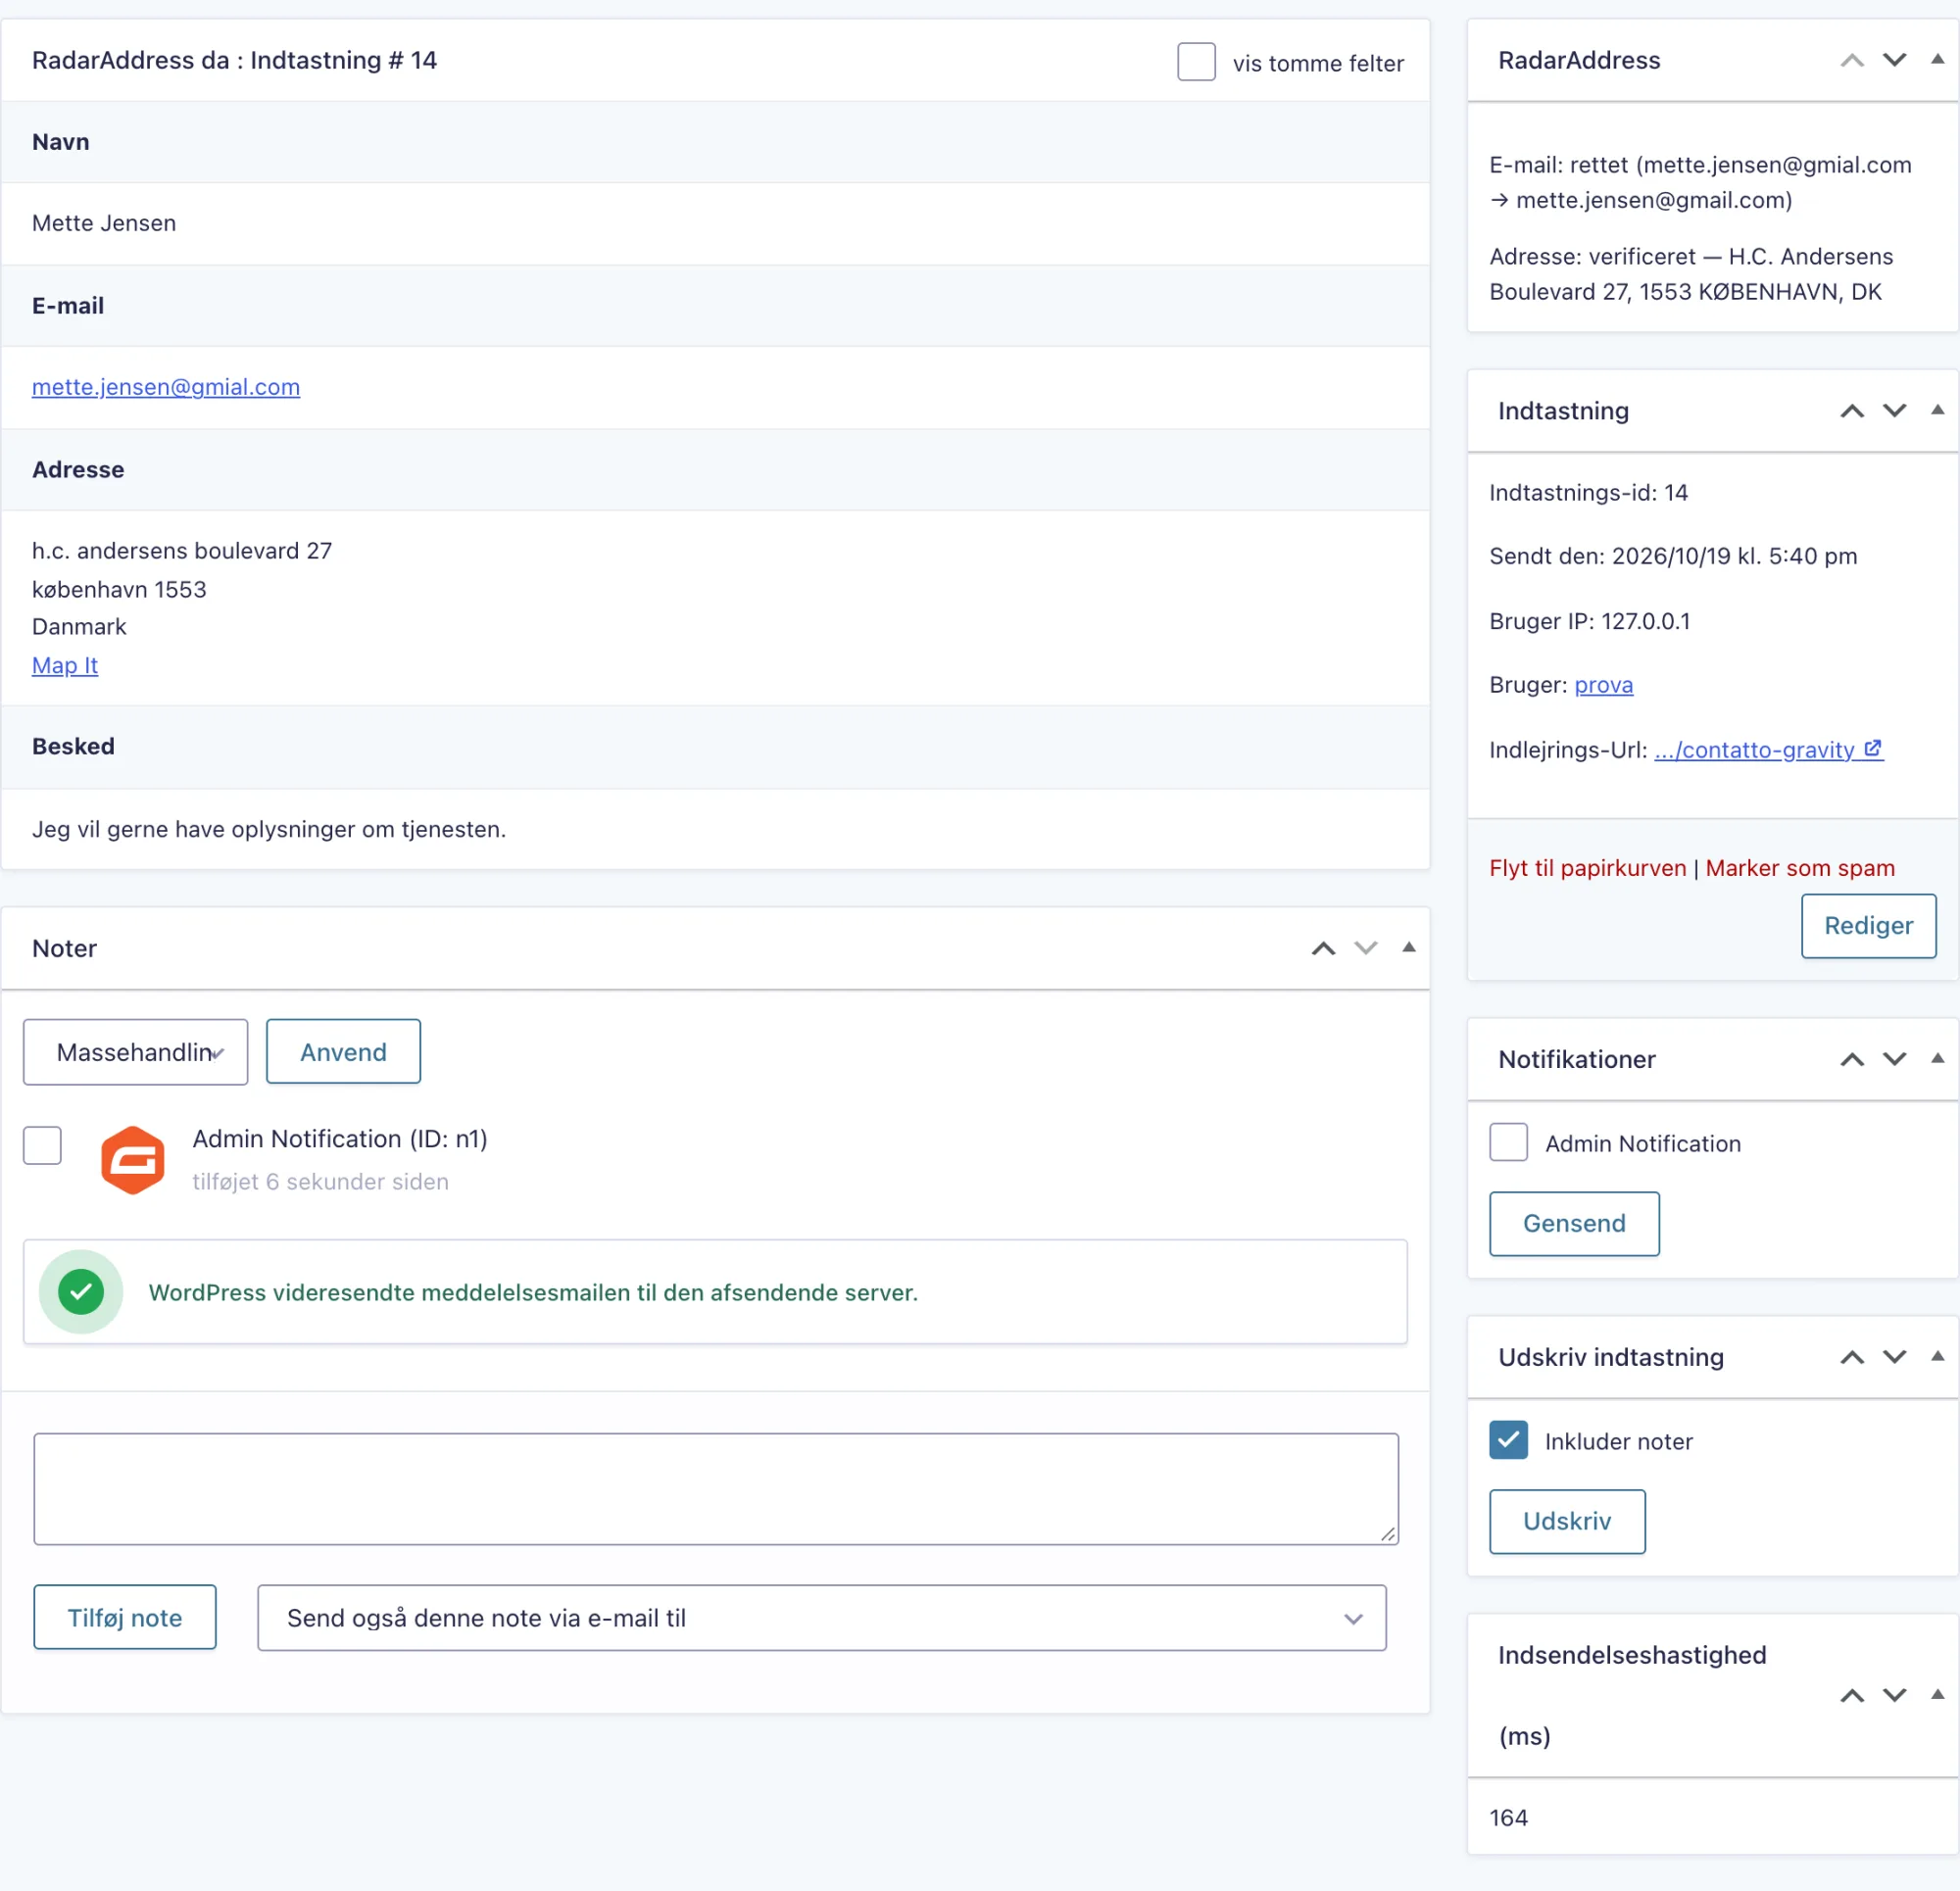
Task: Collapse the Noter panel triangle
Action: 1408,947
